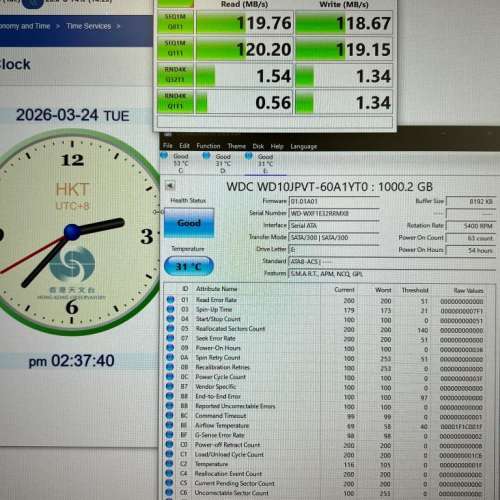Select the drive D: disk tab

[x=218, y=163]
